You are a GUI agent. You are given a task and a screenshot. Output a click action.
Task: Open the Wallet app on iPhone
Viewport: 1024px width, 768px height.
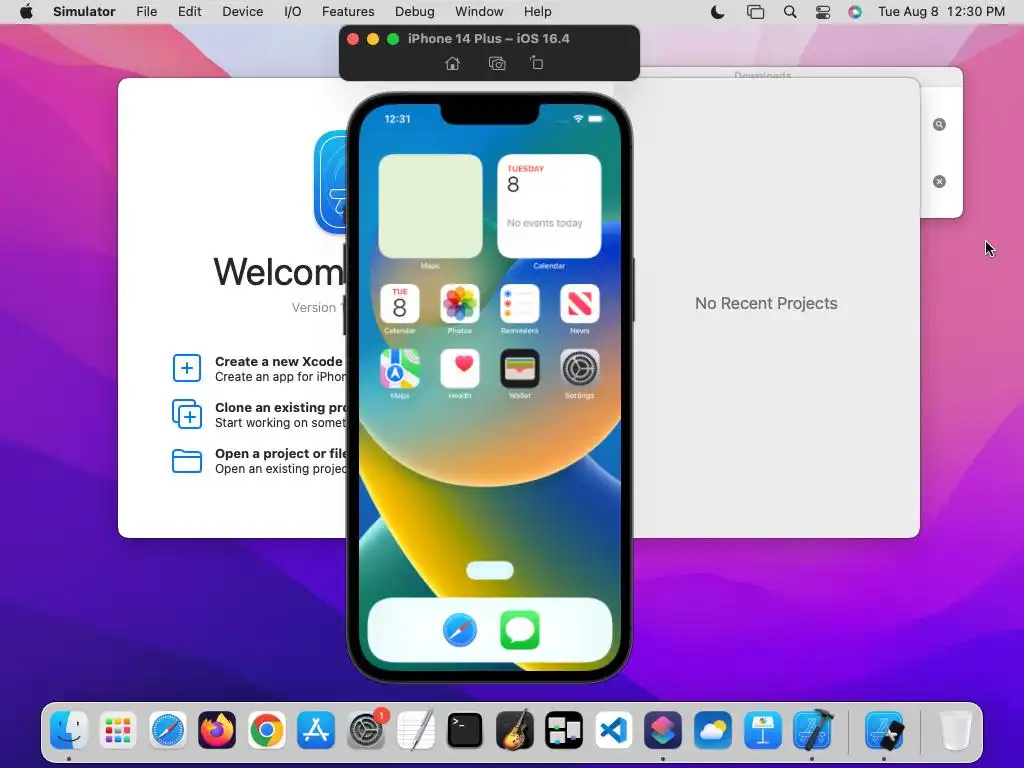pyautogui.click(x=520, y=369)
